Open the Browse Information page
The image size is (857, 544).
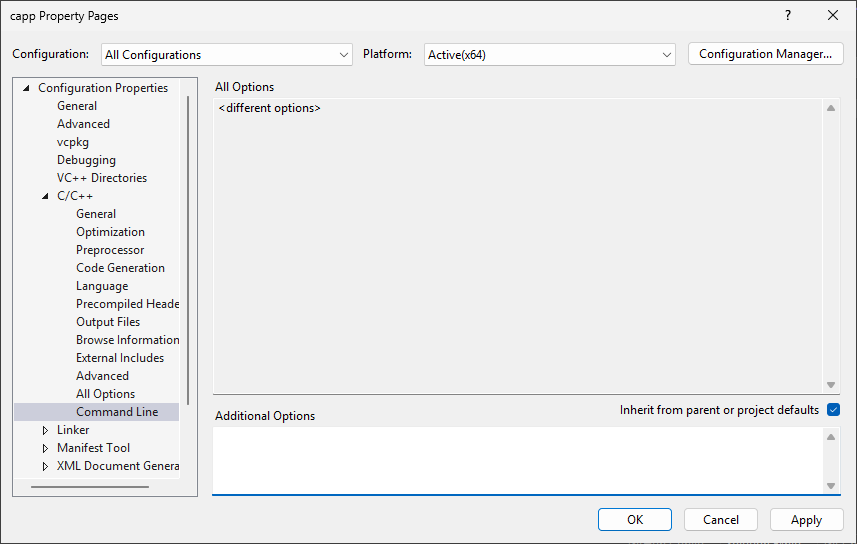click(x=127, y=341)
